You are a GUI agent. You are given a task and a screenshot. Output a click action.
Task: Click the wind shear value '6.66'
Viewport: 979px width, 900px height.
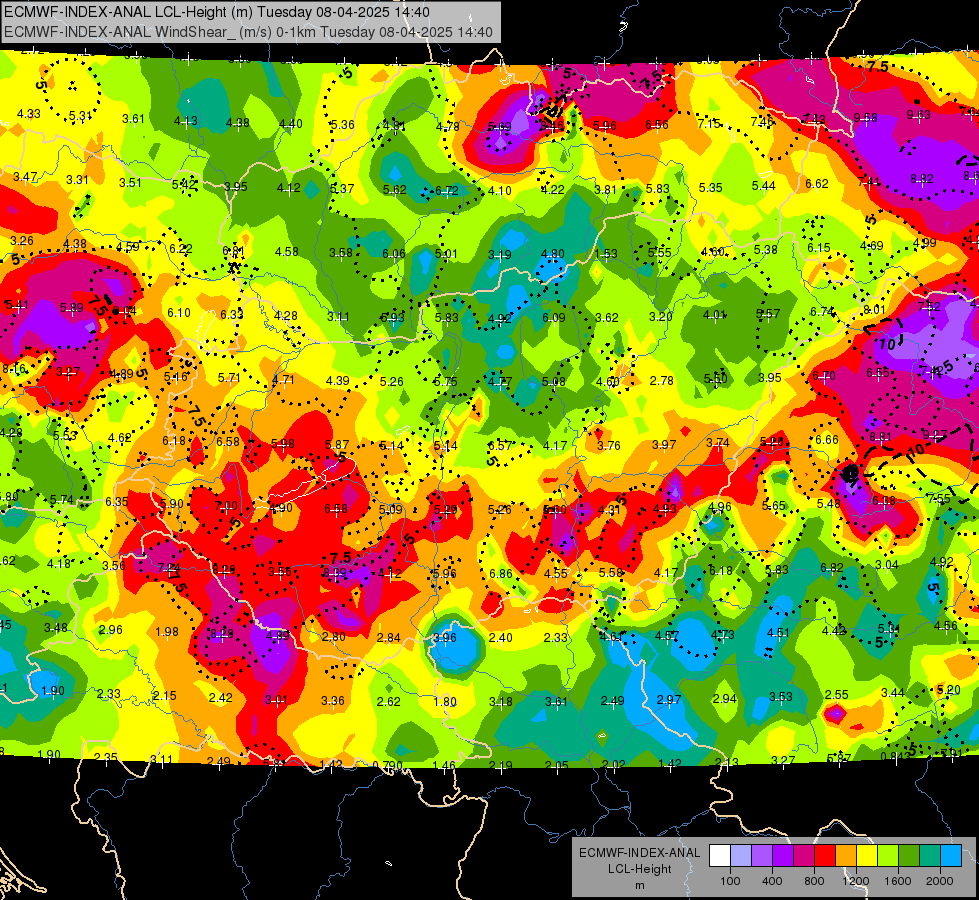click(827, 440)
